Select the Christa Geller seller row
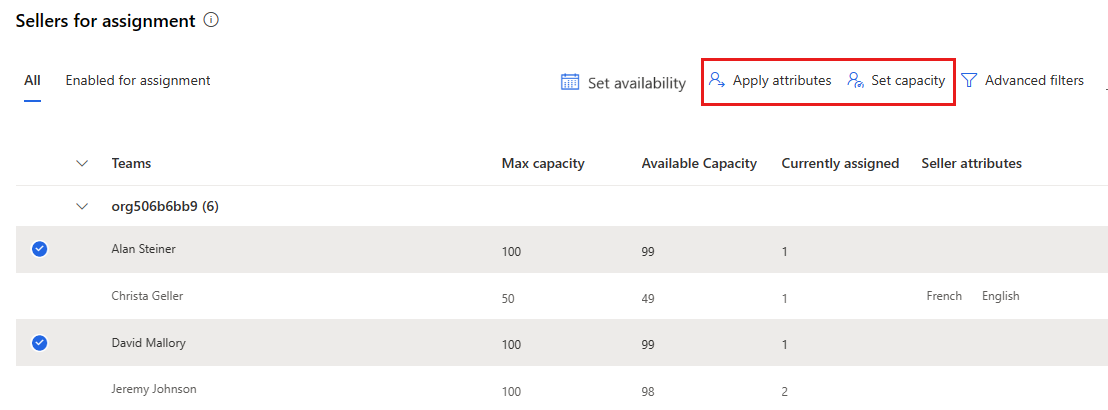 pos(147,296)
